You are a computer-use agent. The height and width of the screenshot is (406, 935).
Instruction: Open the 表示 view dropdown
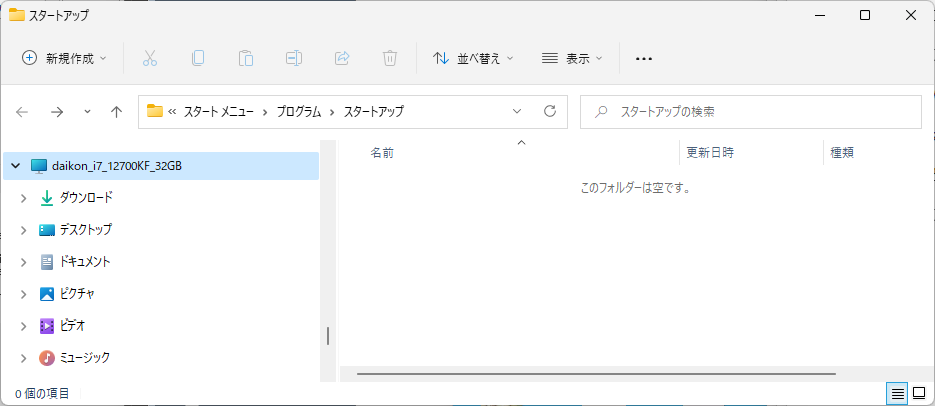(x=572, y=58)
